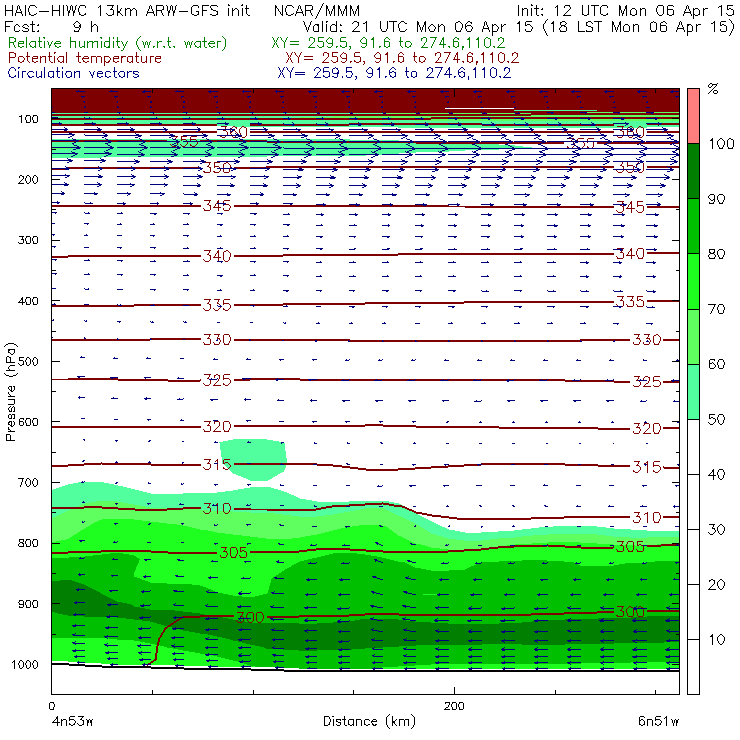The image size is (740, 740).
Task: Select the "Fcst: 9 h" forecast label
Action: [51, 26]
